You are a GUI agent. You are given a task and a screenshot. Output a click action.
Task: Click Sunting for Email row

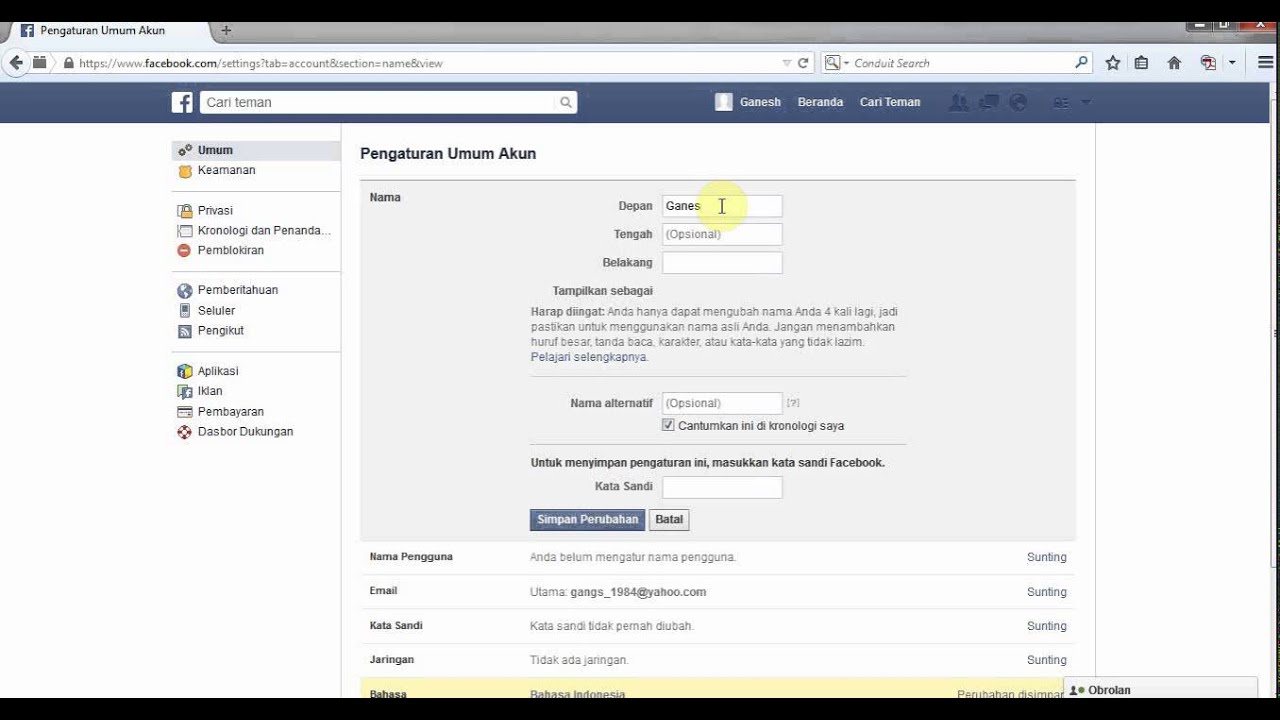[1046, 592]
